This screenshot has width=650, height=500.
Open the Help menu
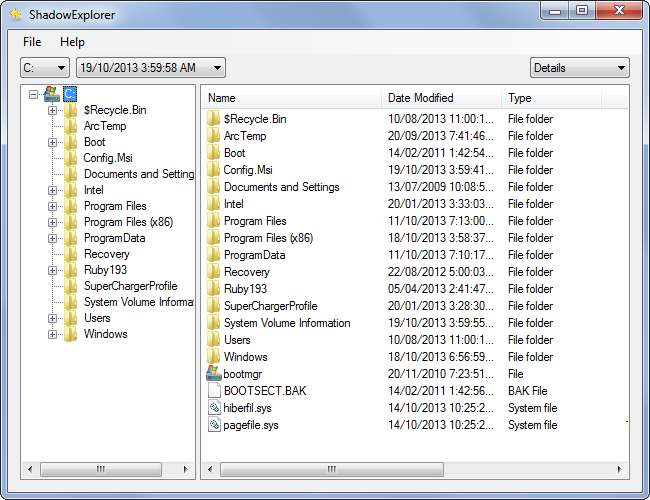pos(72,42)
